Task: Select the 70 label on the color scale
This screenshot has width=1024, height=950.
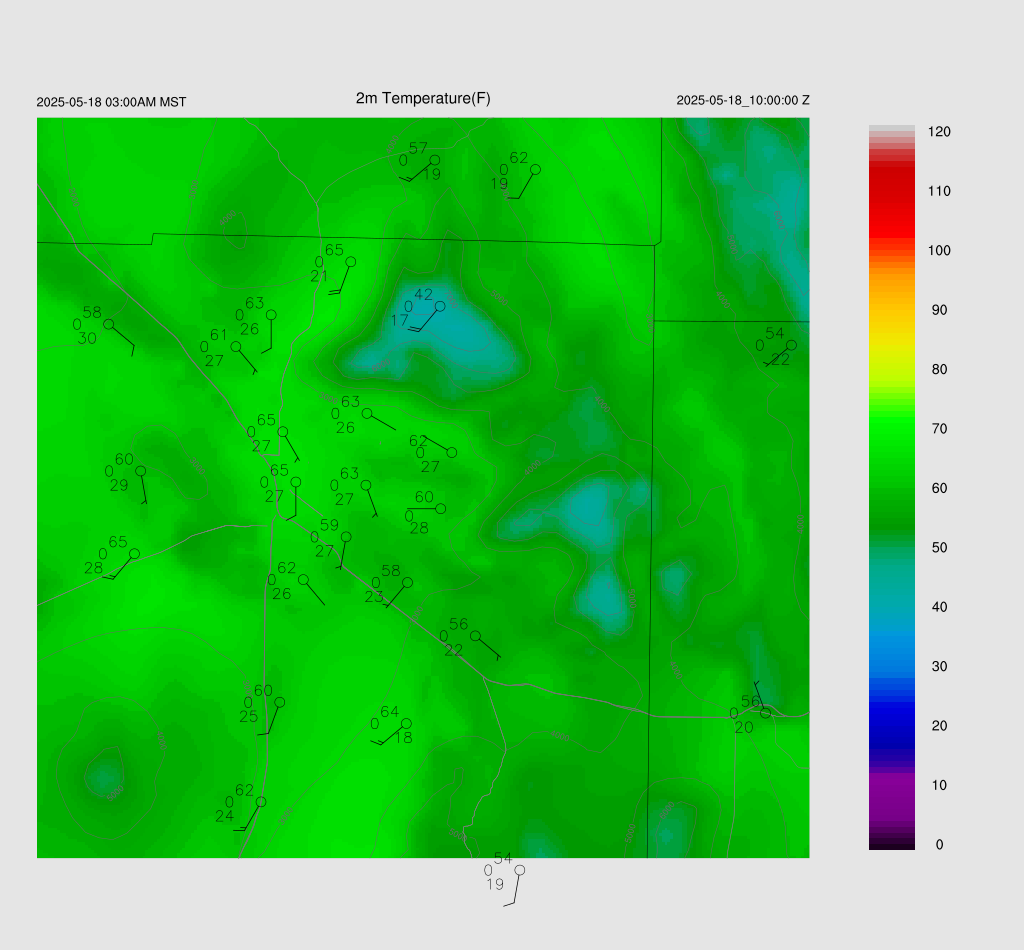Action: (939, 429)
